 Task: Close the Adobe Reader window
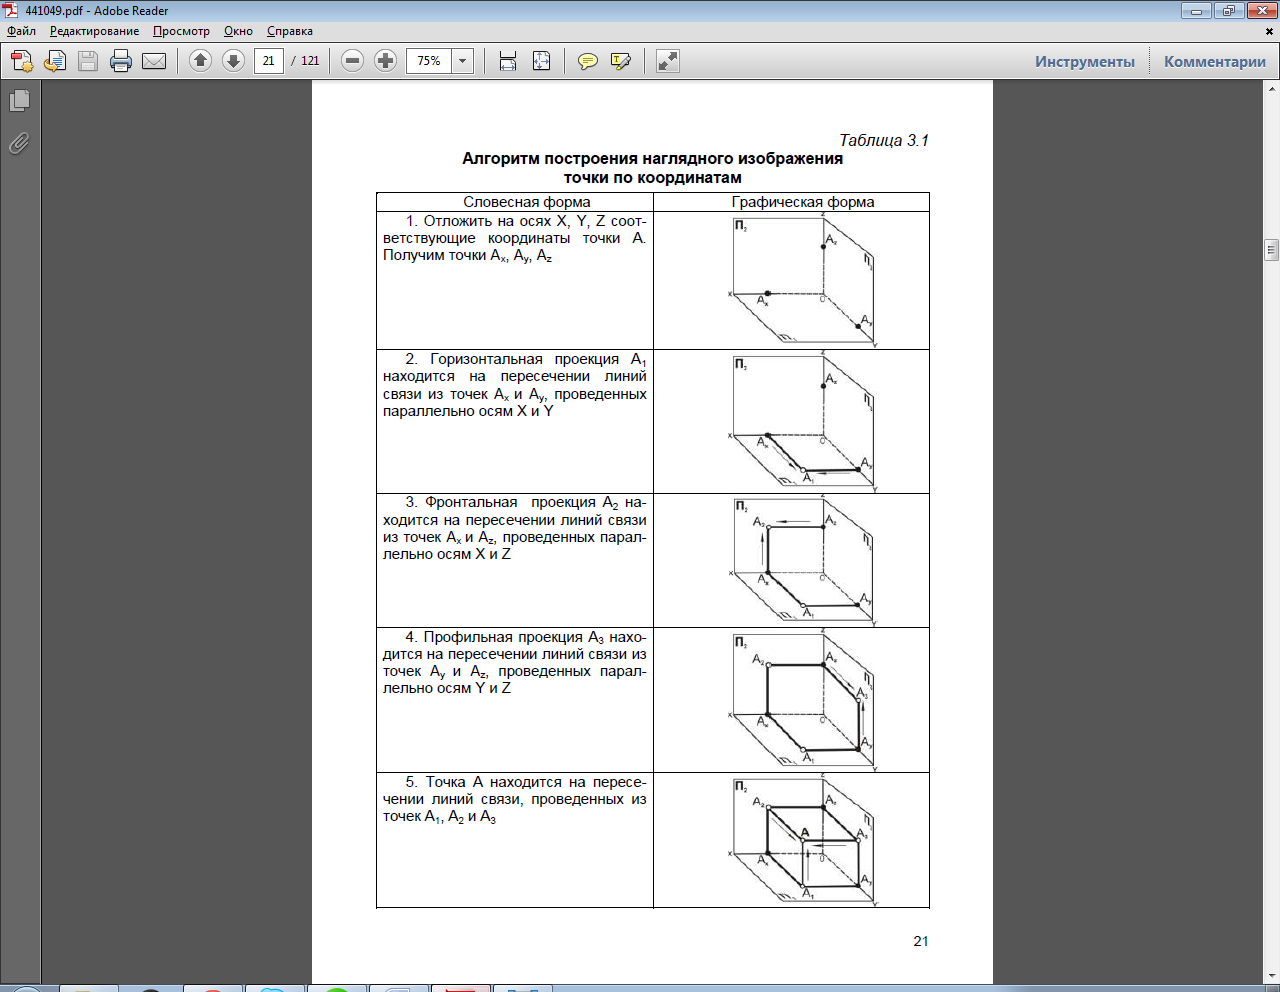click(1260, 11)
